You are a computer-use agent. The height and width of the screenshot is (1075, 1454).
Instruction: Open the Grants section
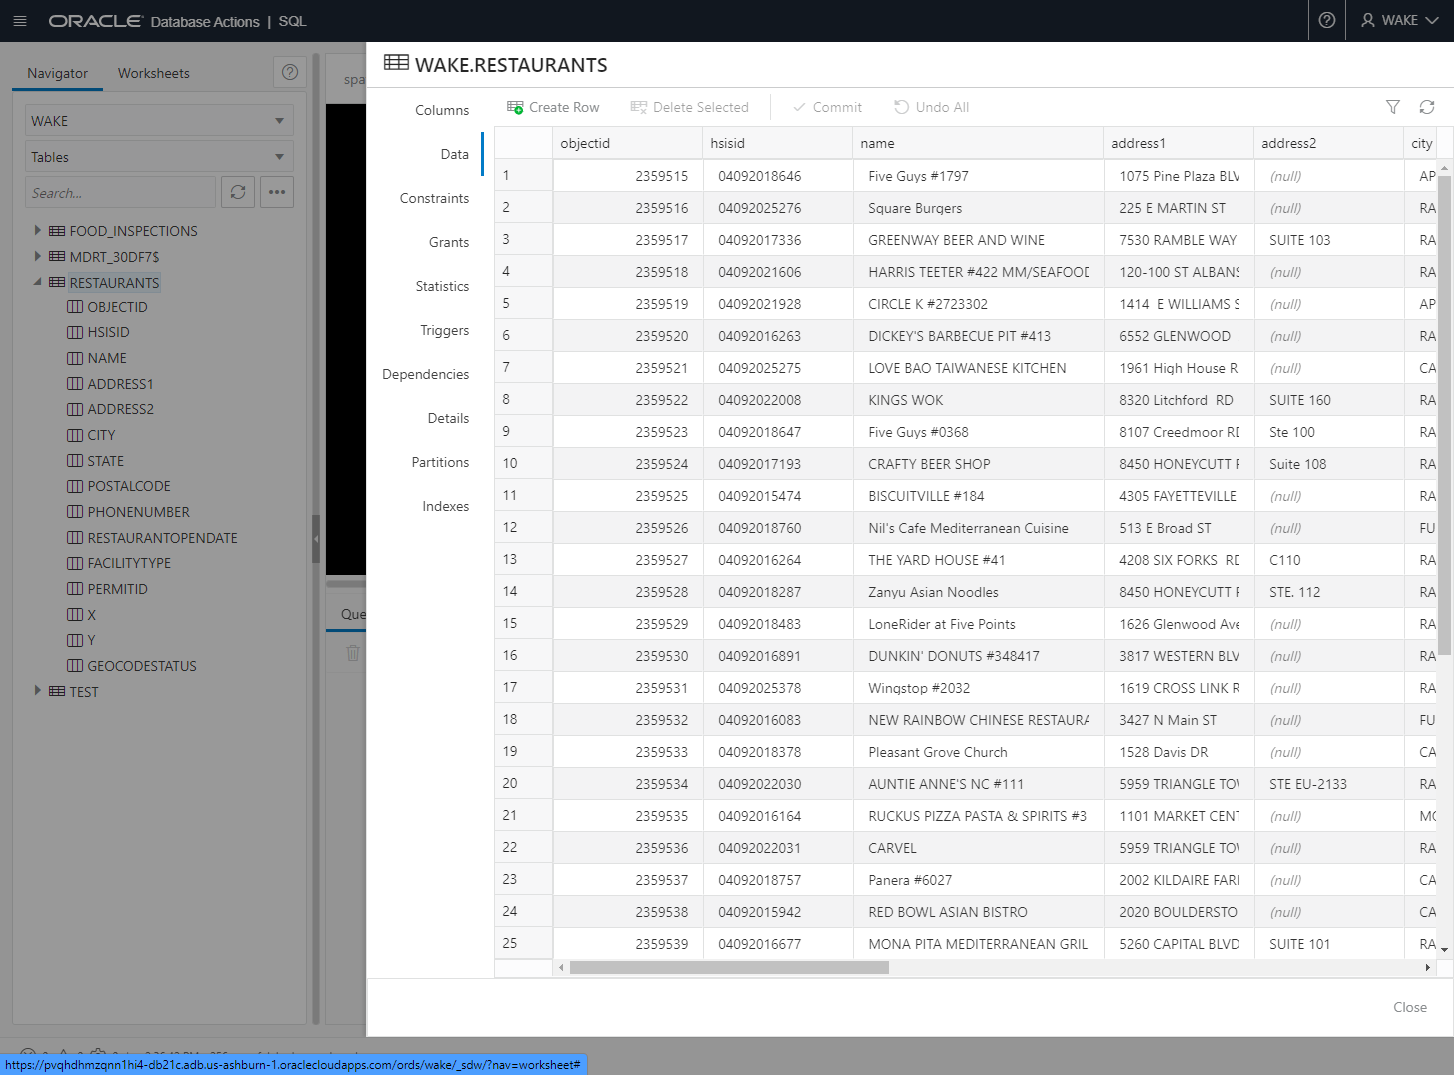click(449, 242)
